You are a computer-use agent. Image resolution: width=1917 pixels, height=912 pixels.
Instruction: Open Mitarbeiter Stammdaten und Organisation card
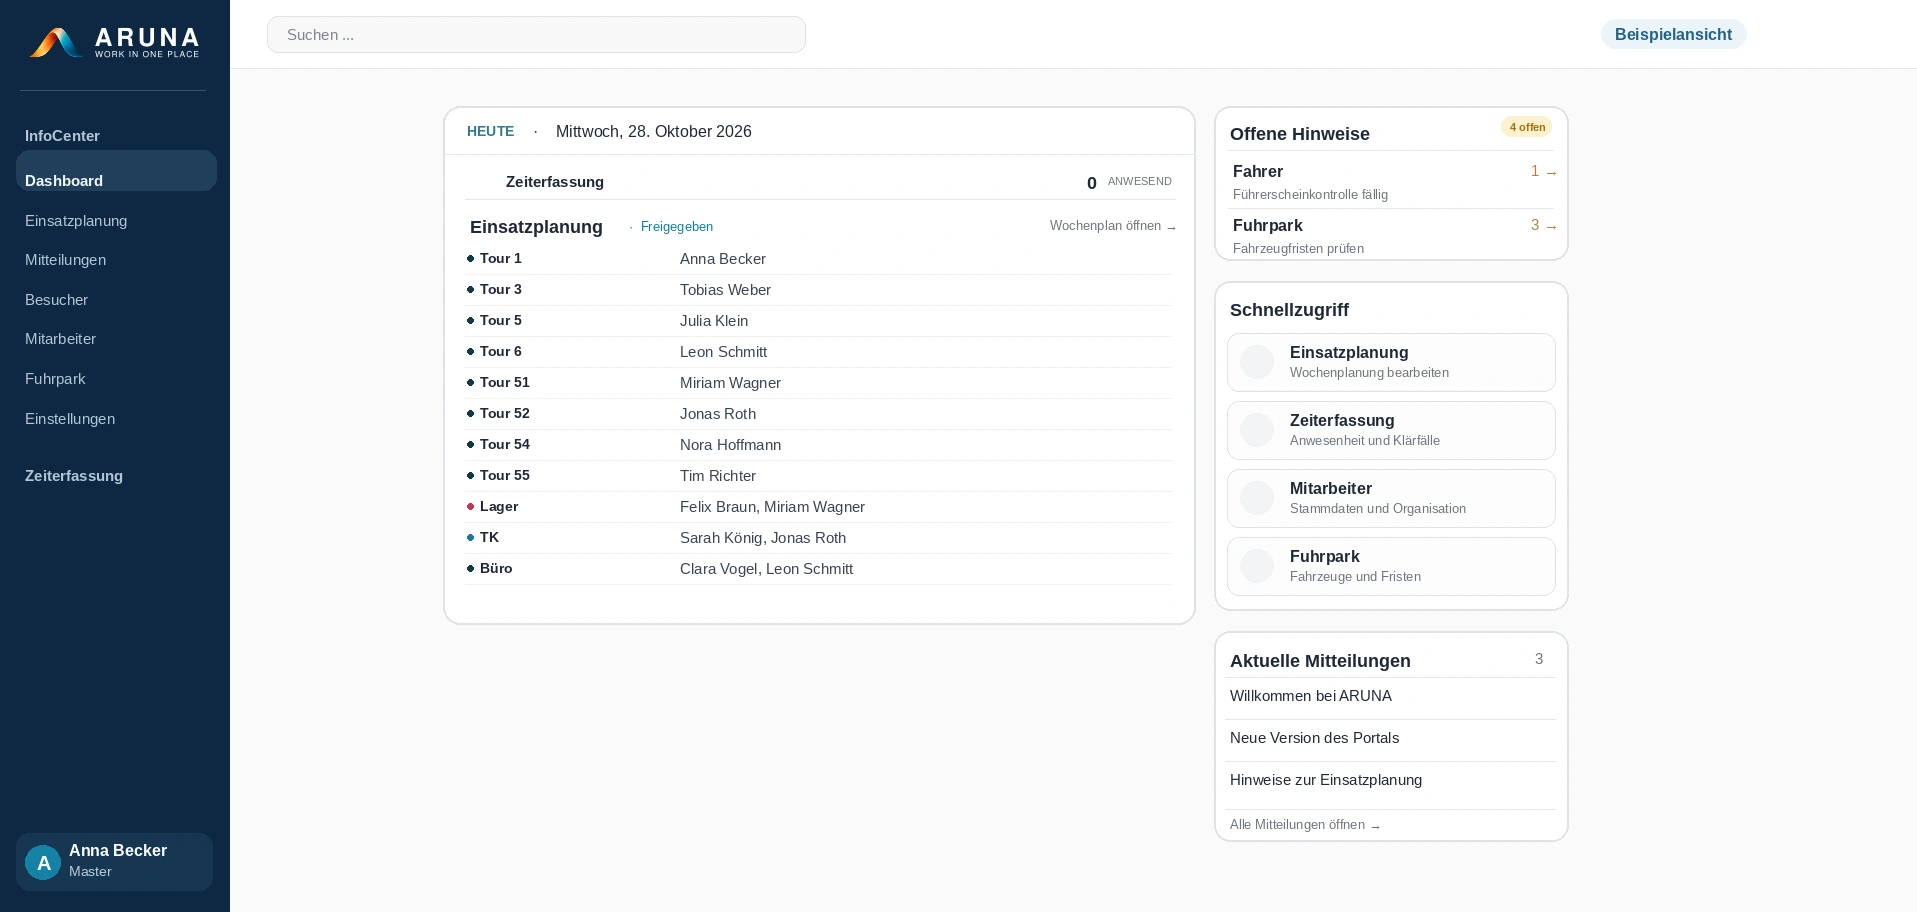click(1391, 498)
